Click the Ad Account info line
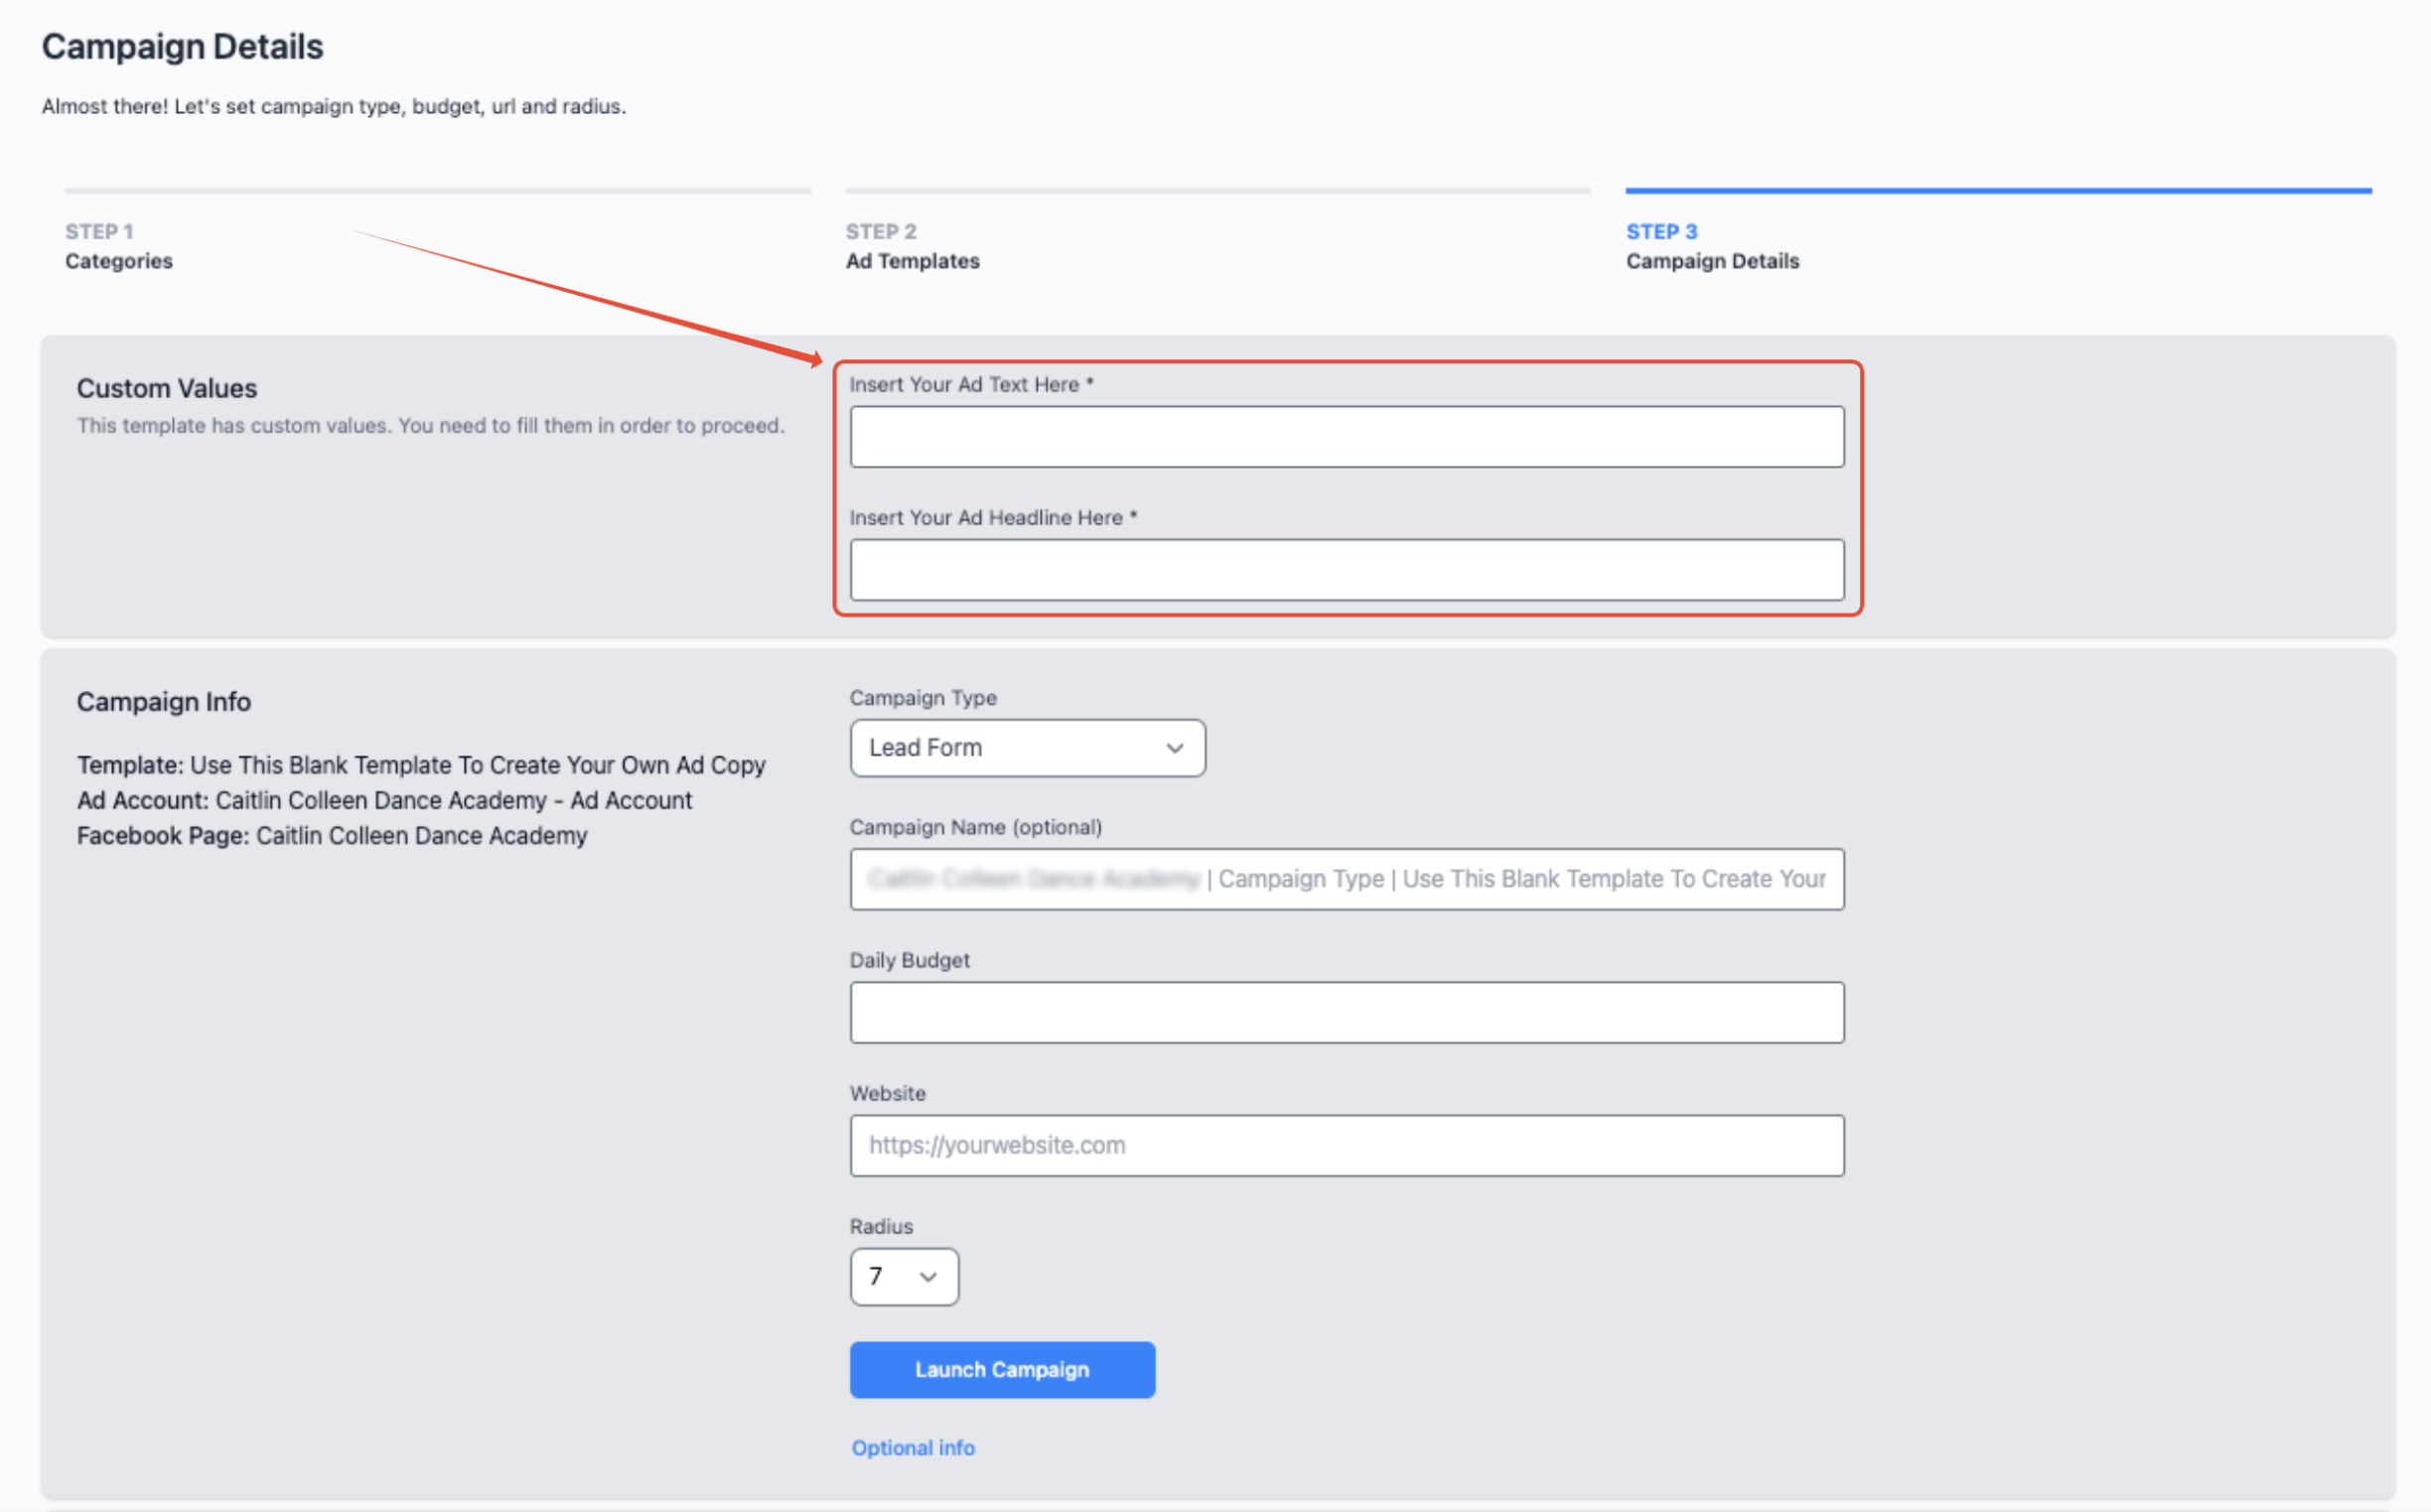2431x1512 pixels. (x=384, y=800)
